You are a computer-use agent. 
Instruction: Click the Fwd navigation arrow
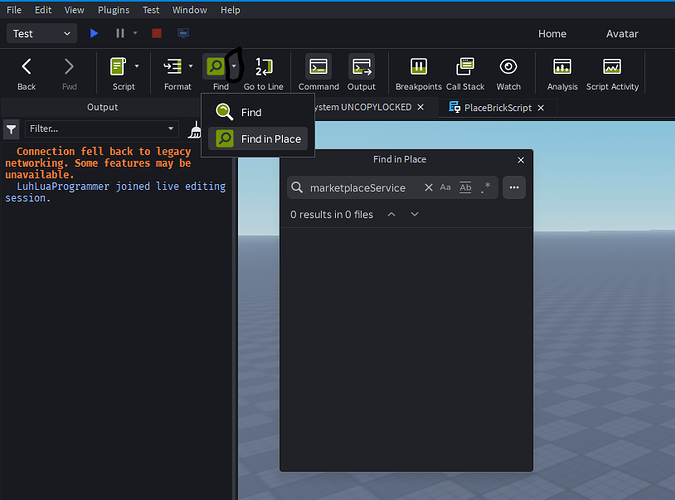pyautogui.click(x=69, y=73)
